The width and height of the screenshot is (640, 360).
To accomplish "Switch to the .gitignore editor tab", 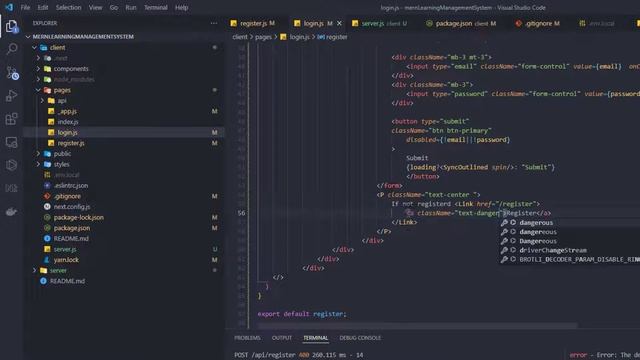I will [x=538, y=23].
